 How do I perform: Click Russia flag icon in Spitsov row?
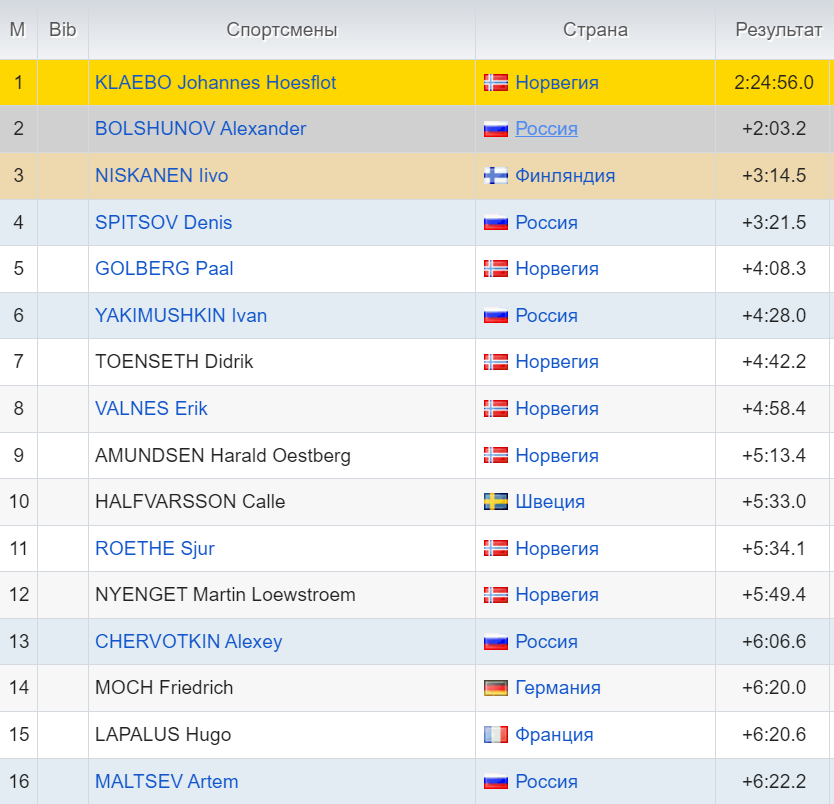[x=496, y=222]
